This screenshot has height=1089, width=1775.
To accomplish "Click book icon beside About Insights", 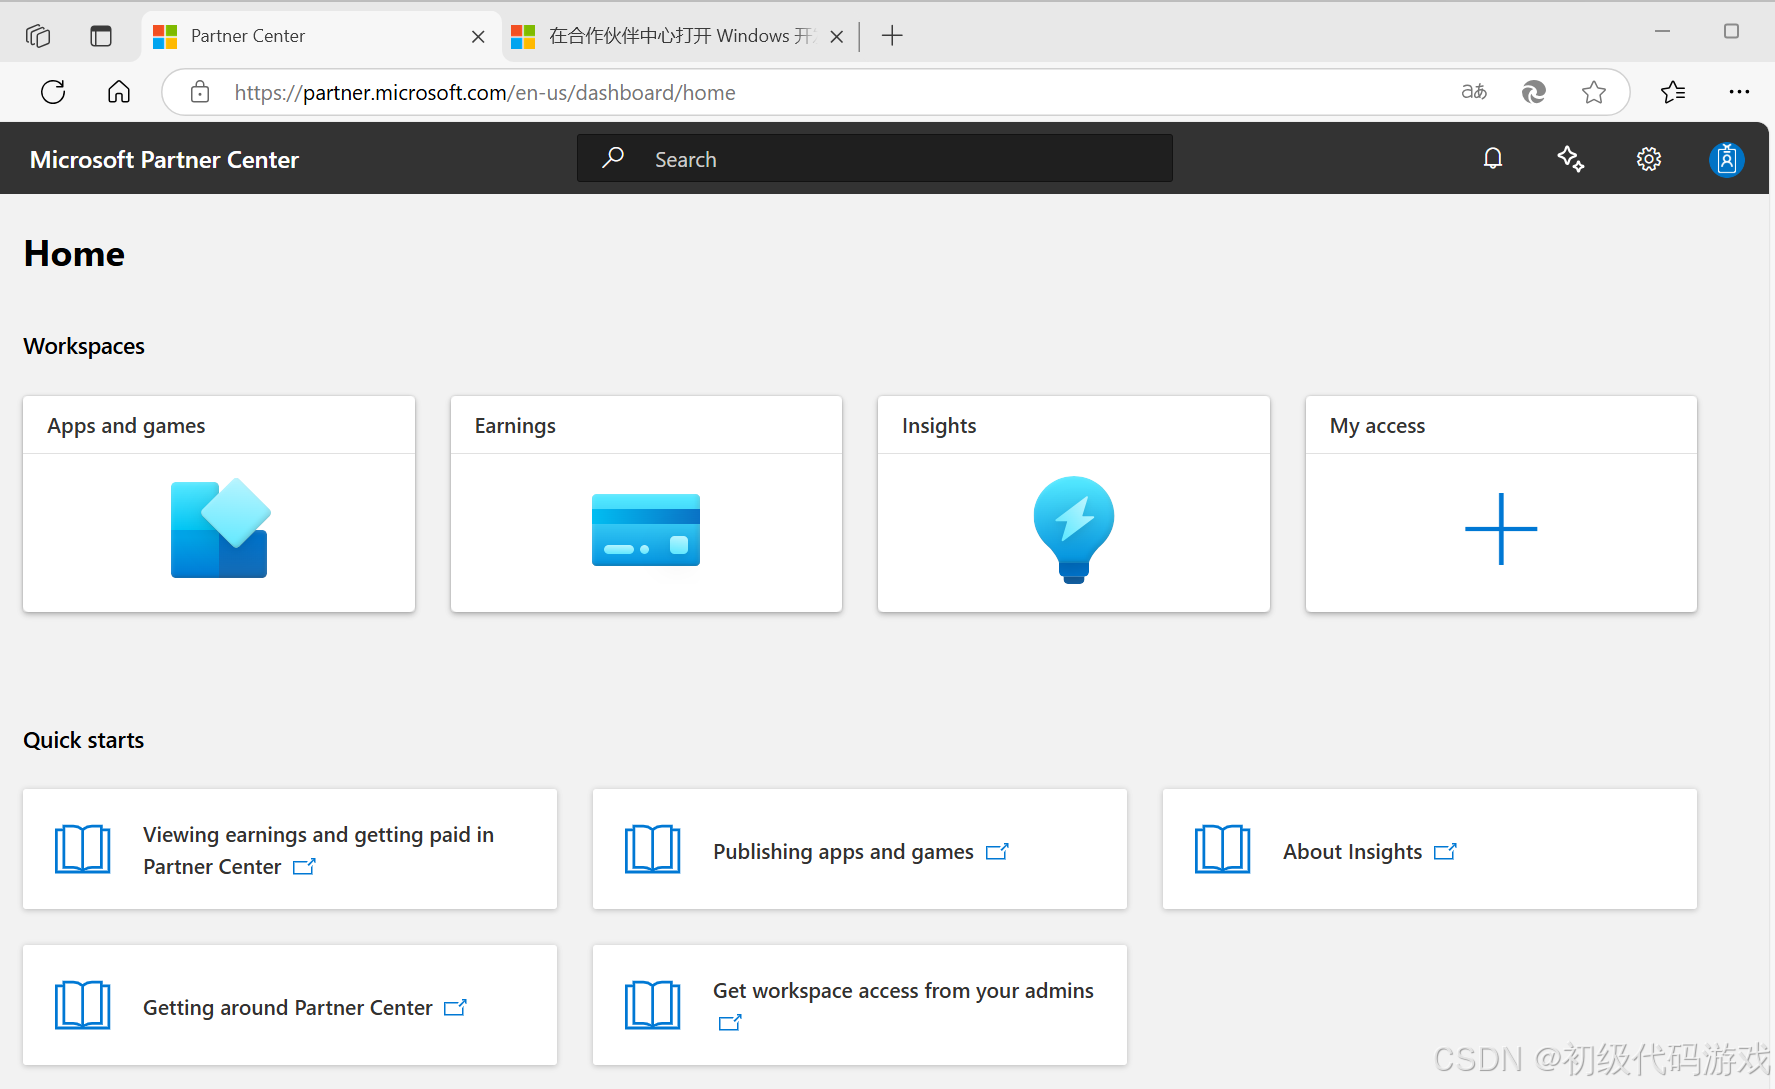I will pyautogui.click(x=1222, y=849).
